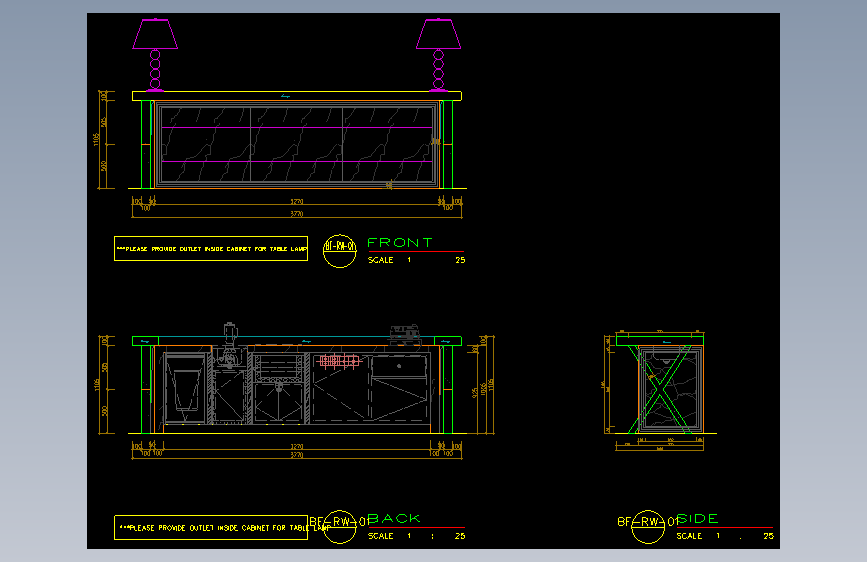Select the 1105 height dimension left of the back elevation
This screenshot has width=867, height=562.
[97, 384]
